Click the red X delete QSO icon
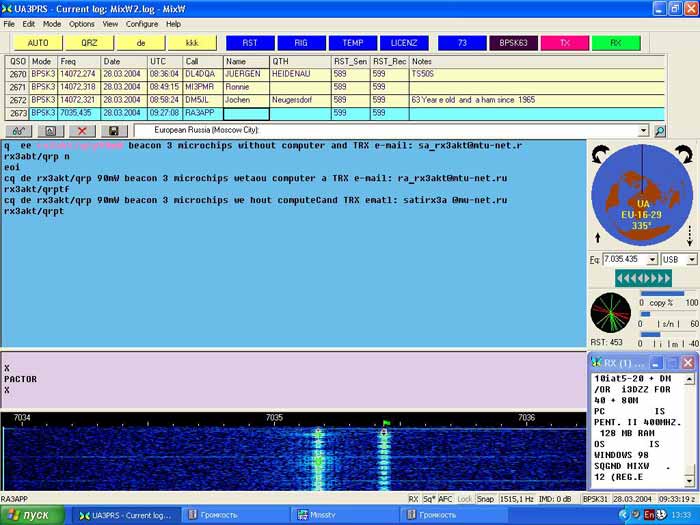 click(x=83, y=131)
